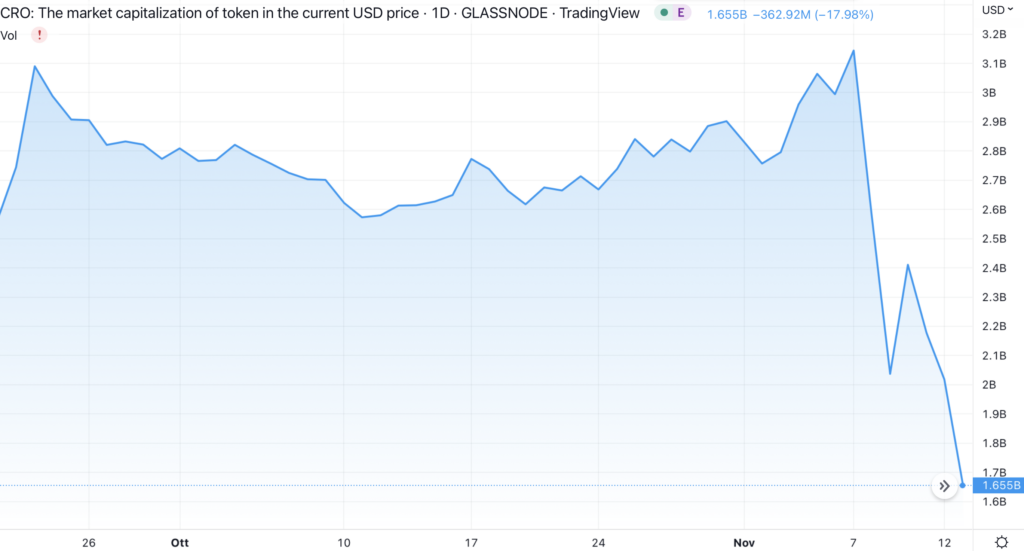Click the 26 date label on time axis

[x=89, y=542]
